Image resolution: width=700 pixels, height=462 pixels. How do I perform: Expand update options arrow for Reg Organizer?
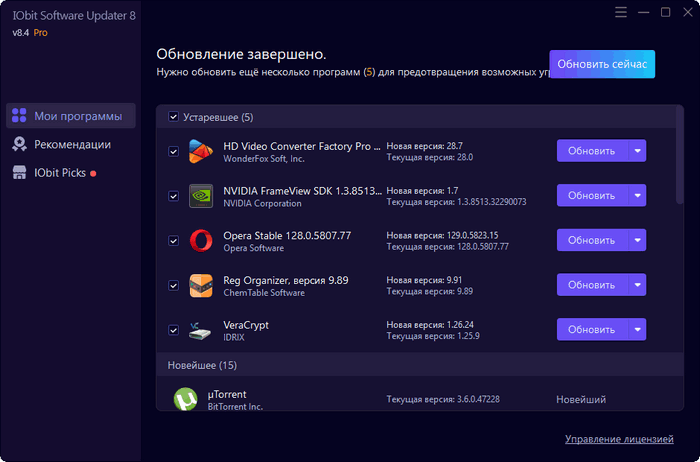pyautogui.click(x=638, y=285)
